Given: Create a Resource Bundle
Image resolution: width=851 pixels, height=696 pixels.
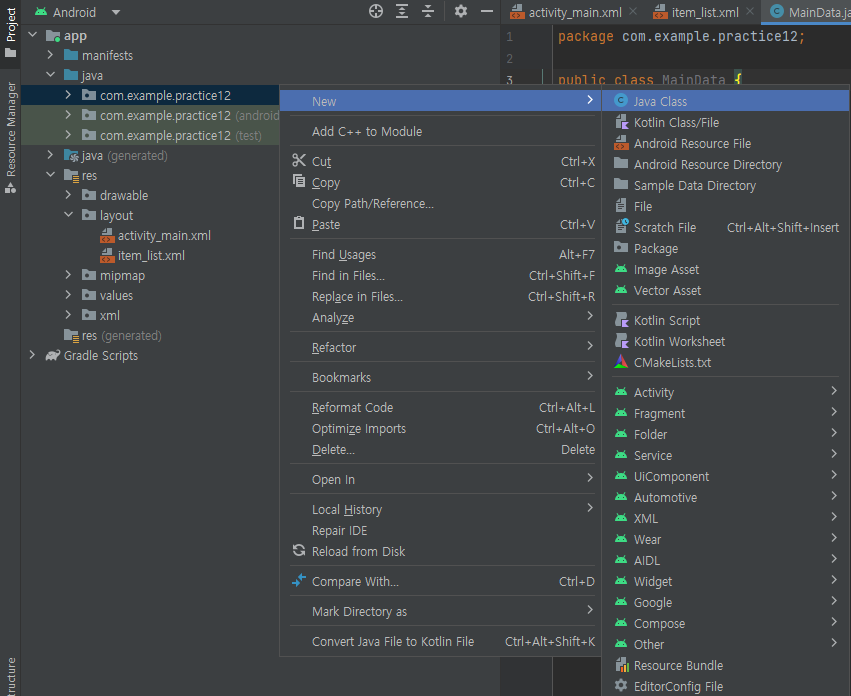Looking at the screenshot, I should (x=726, y=665).
